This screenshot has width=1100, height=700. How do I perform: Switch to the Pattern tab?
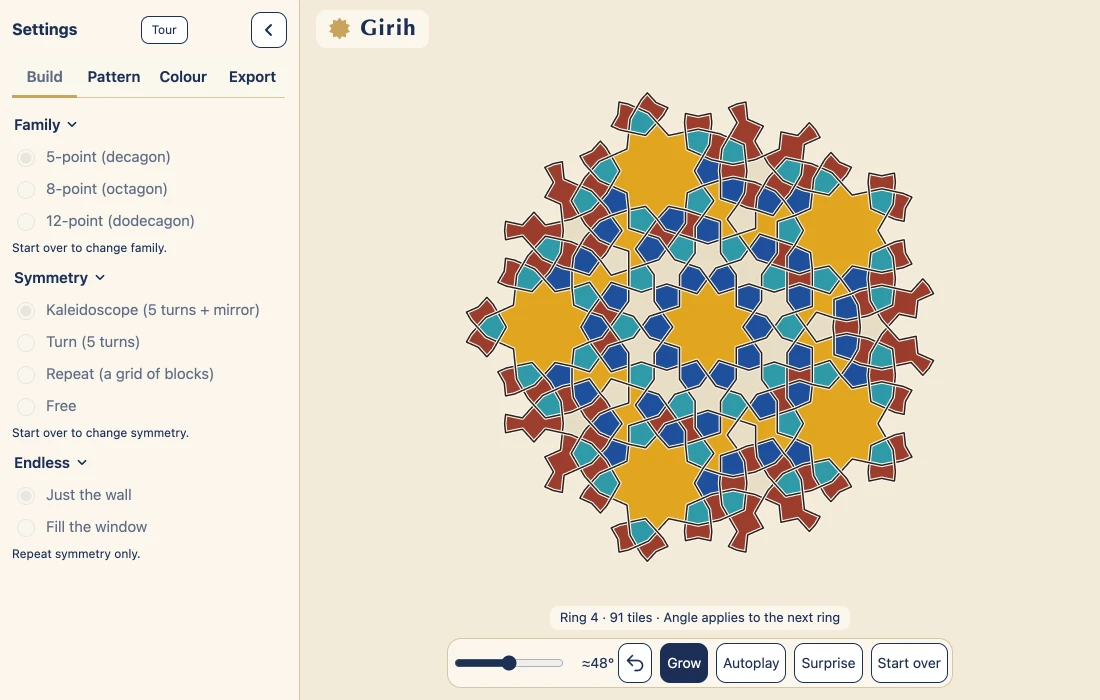coord(114,77)
